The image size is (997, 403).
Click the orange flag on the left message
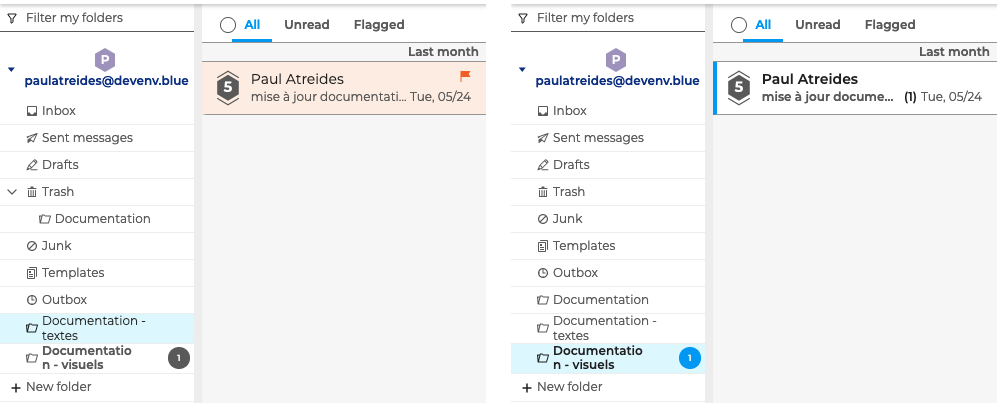point(465,76)
